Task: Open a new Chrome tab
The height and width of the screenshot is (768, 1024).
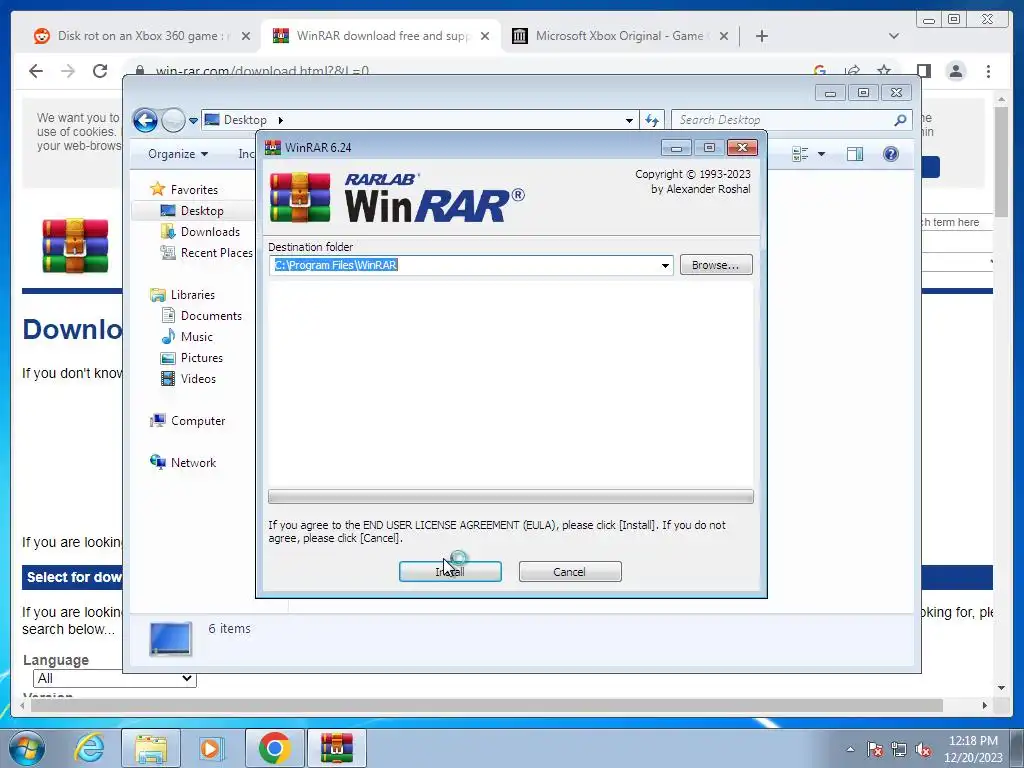Action: click(x=761, y=36)
